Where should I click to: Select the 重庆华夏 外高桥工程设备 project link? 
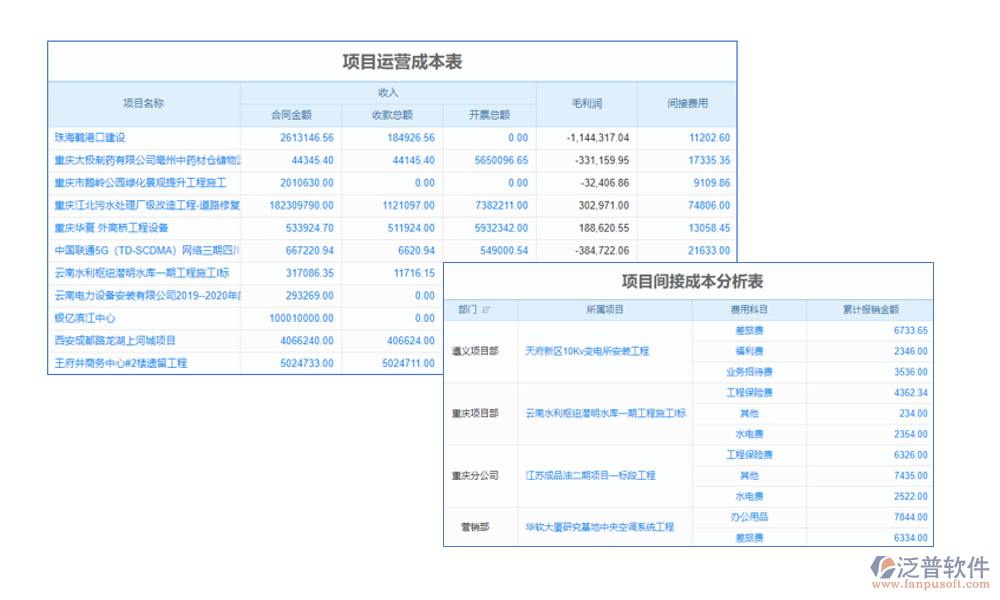coord(111,228)
